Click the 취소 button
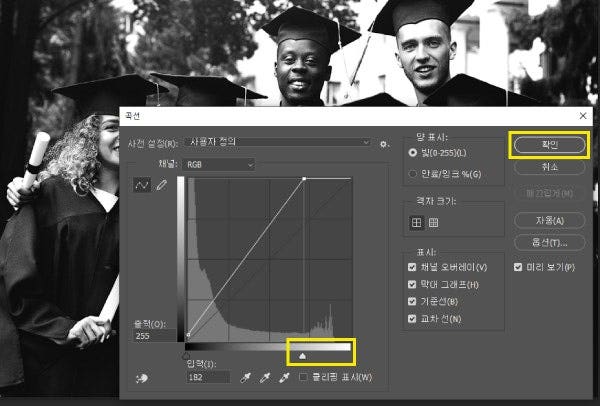 pyautogui.click(x=549, y=167)
